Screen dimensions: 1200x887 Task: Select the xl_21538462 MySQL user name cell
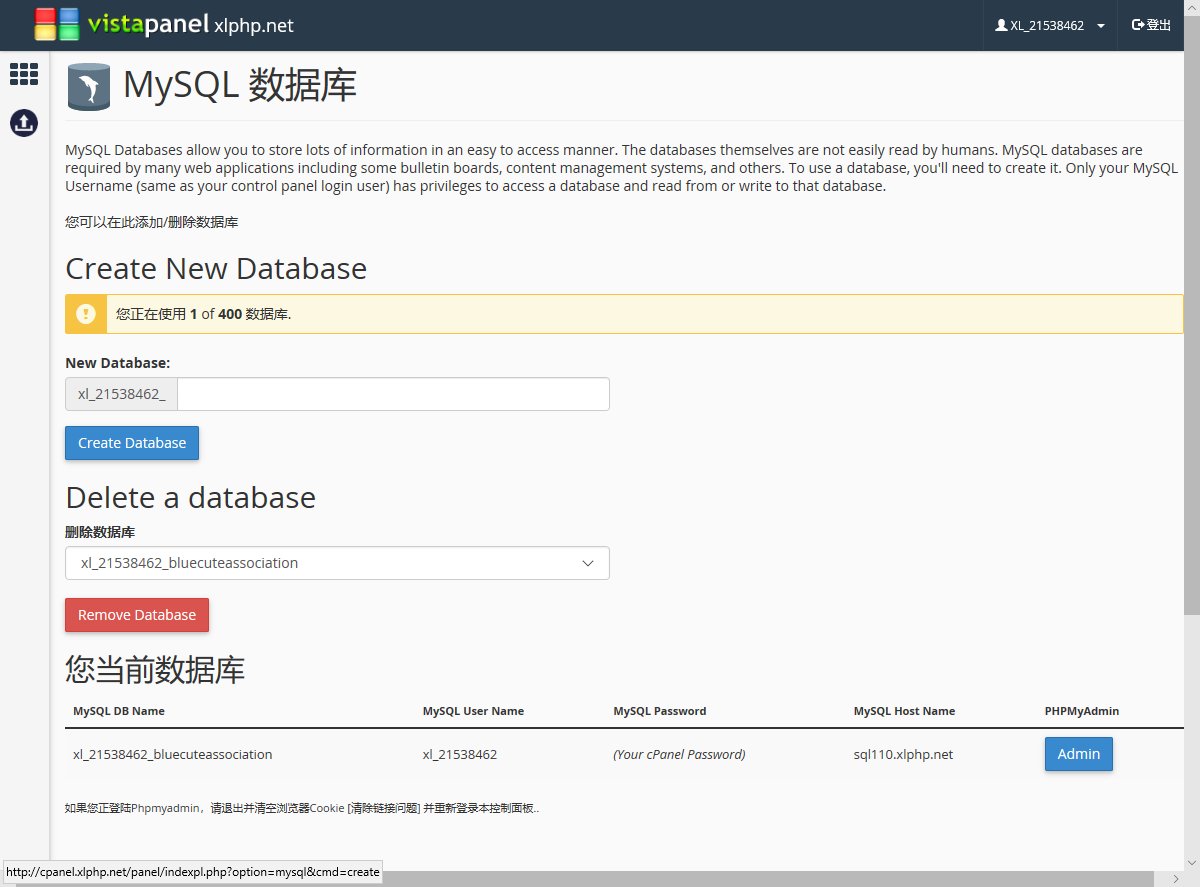(x=460, y=754)
